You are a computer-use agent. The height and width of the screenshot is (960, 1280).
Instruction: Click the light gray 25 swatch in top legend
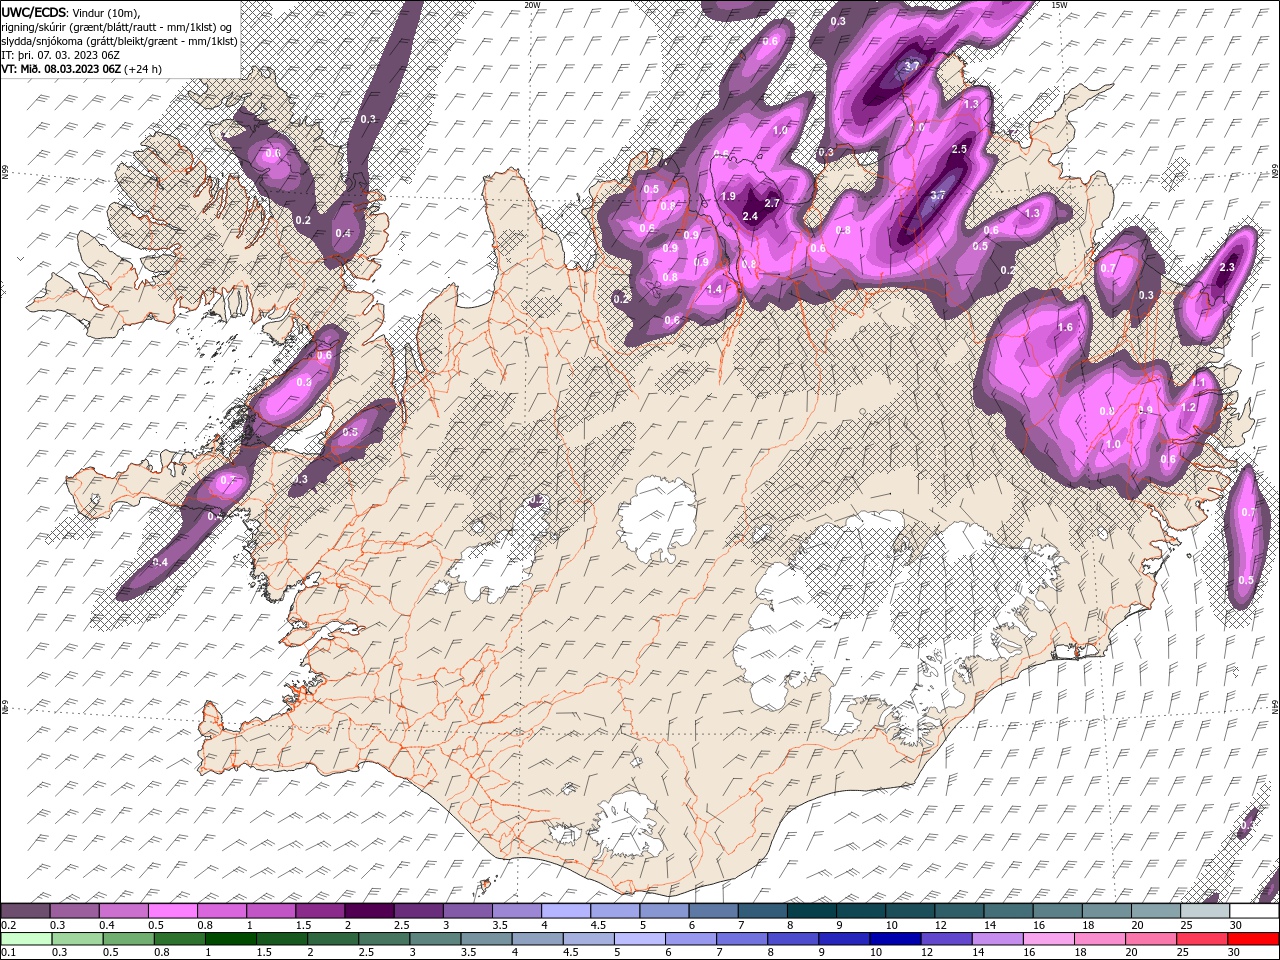tap(1204, 911)
